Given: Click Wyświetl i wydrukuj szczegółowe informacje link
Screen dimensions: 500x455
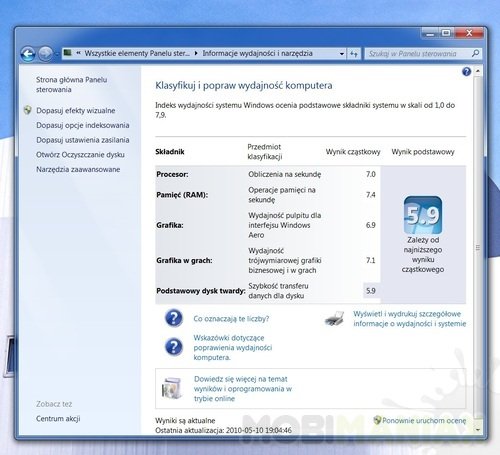Looking at the screenshot, I should (x=410, y=319).
